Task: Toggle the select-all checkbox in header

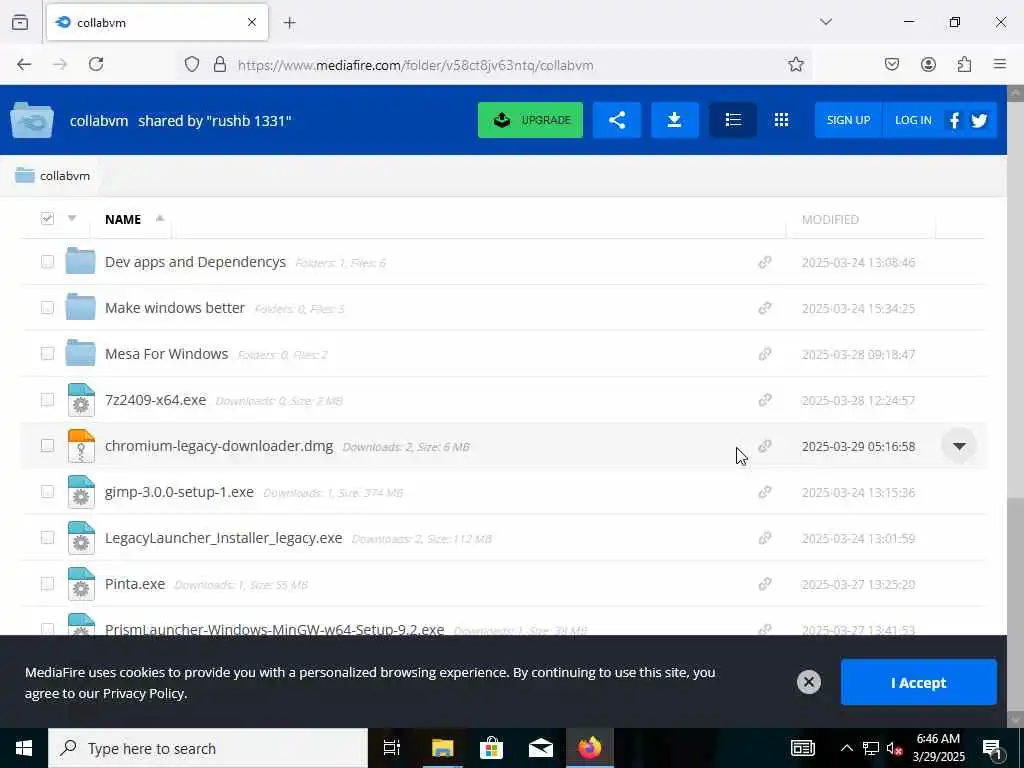Action: pyautogui.click(x=47, y=218)
